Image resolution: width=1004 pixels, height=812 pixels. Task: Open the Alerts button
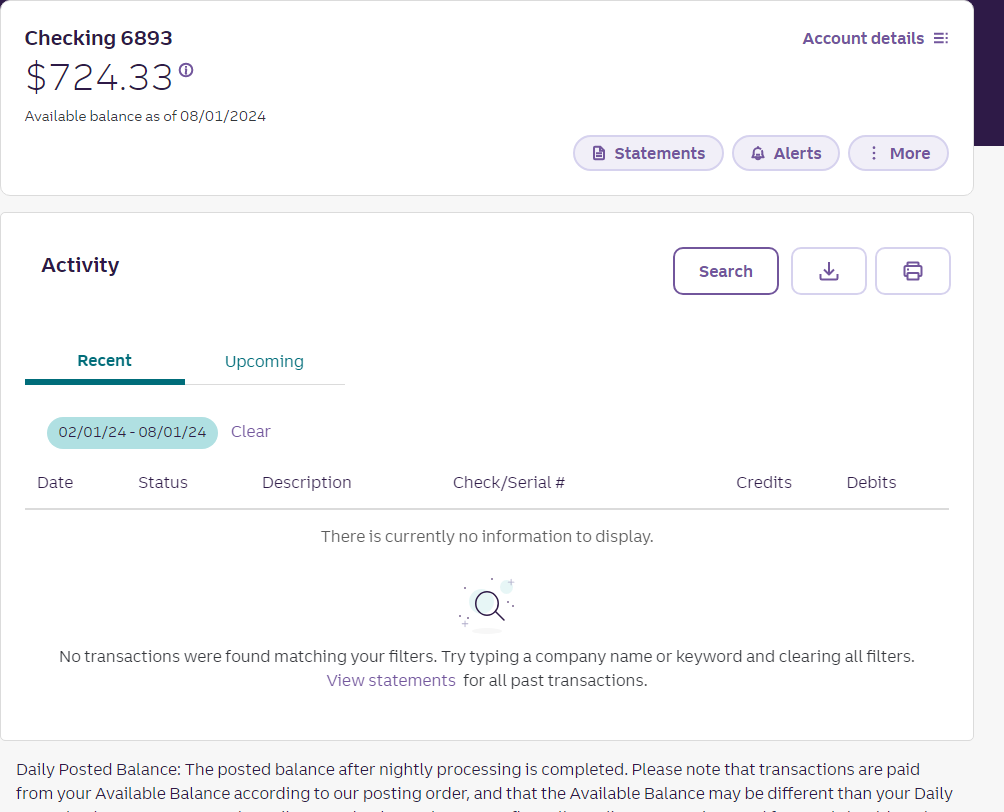[x=786, y=154]
